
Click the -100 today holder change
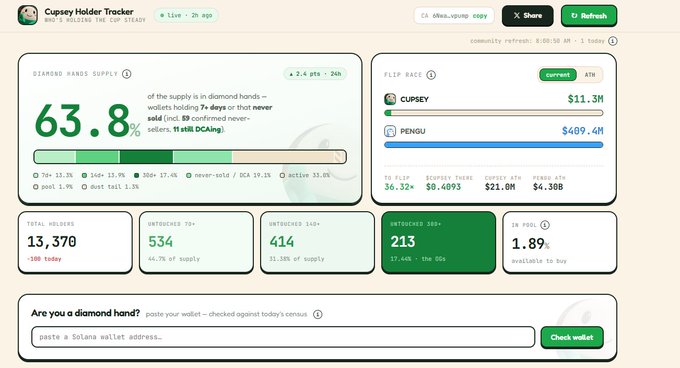pos(44,259)
